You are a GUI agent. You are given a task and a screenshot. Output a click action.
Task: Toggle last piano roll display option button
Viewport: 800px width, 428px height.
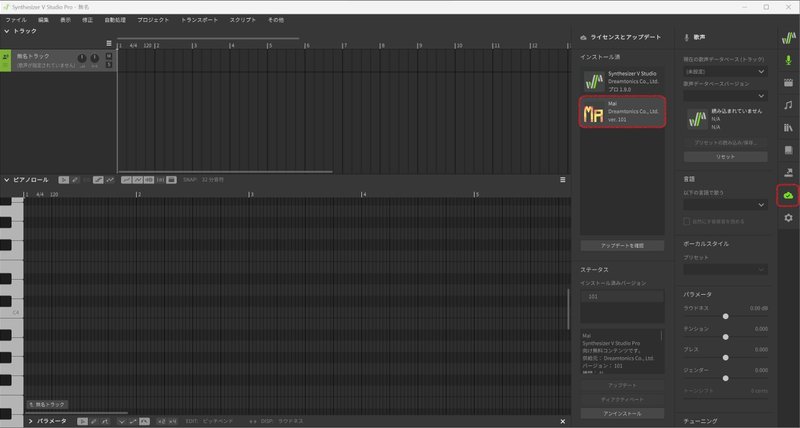pos(171,180)
